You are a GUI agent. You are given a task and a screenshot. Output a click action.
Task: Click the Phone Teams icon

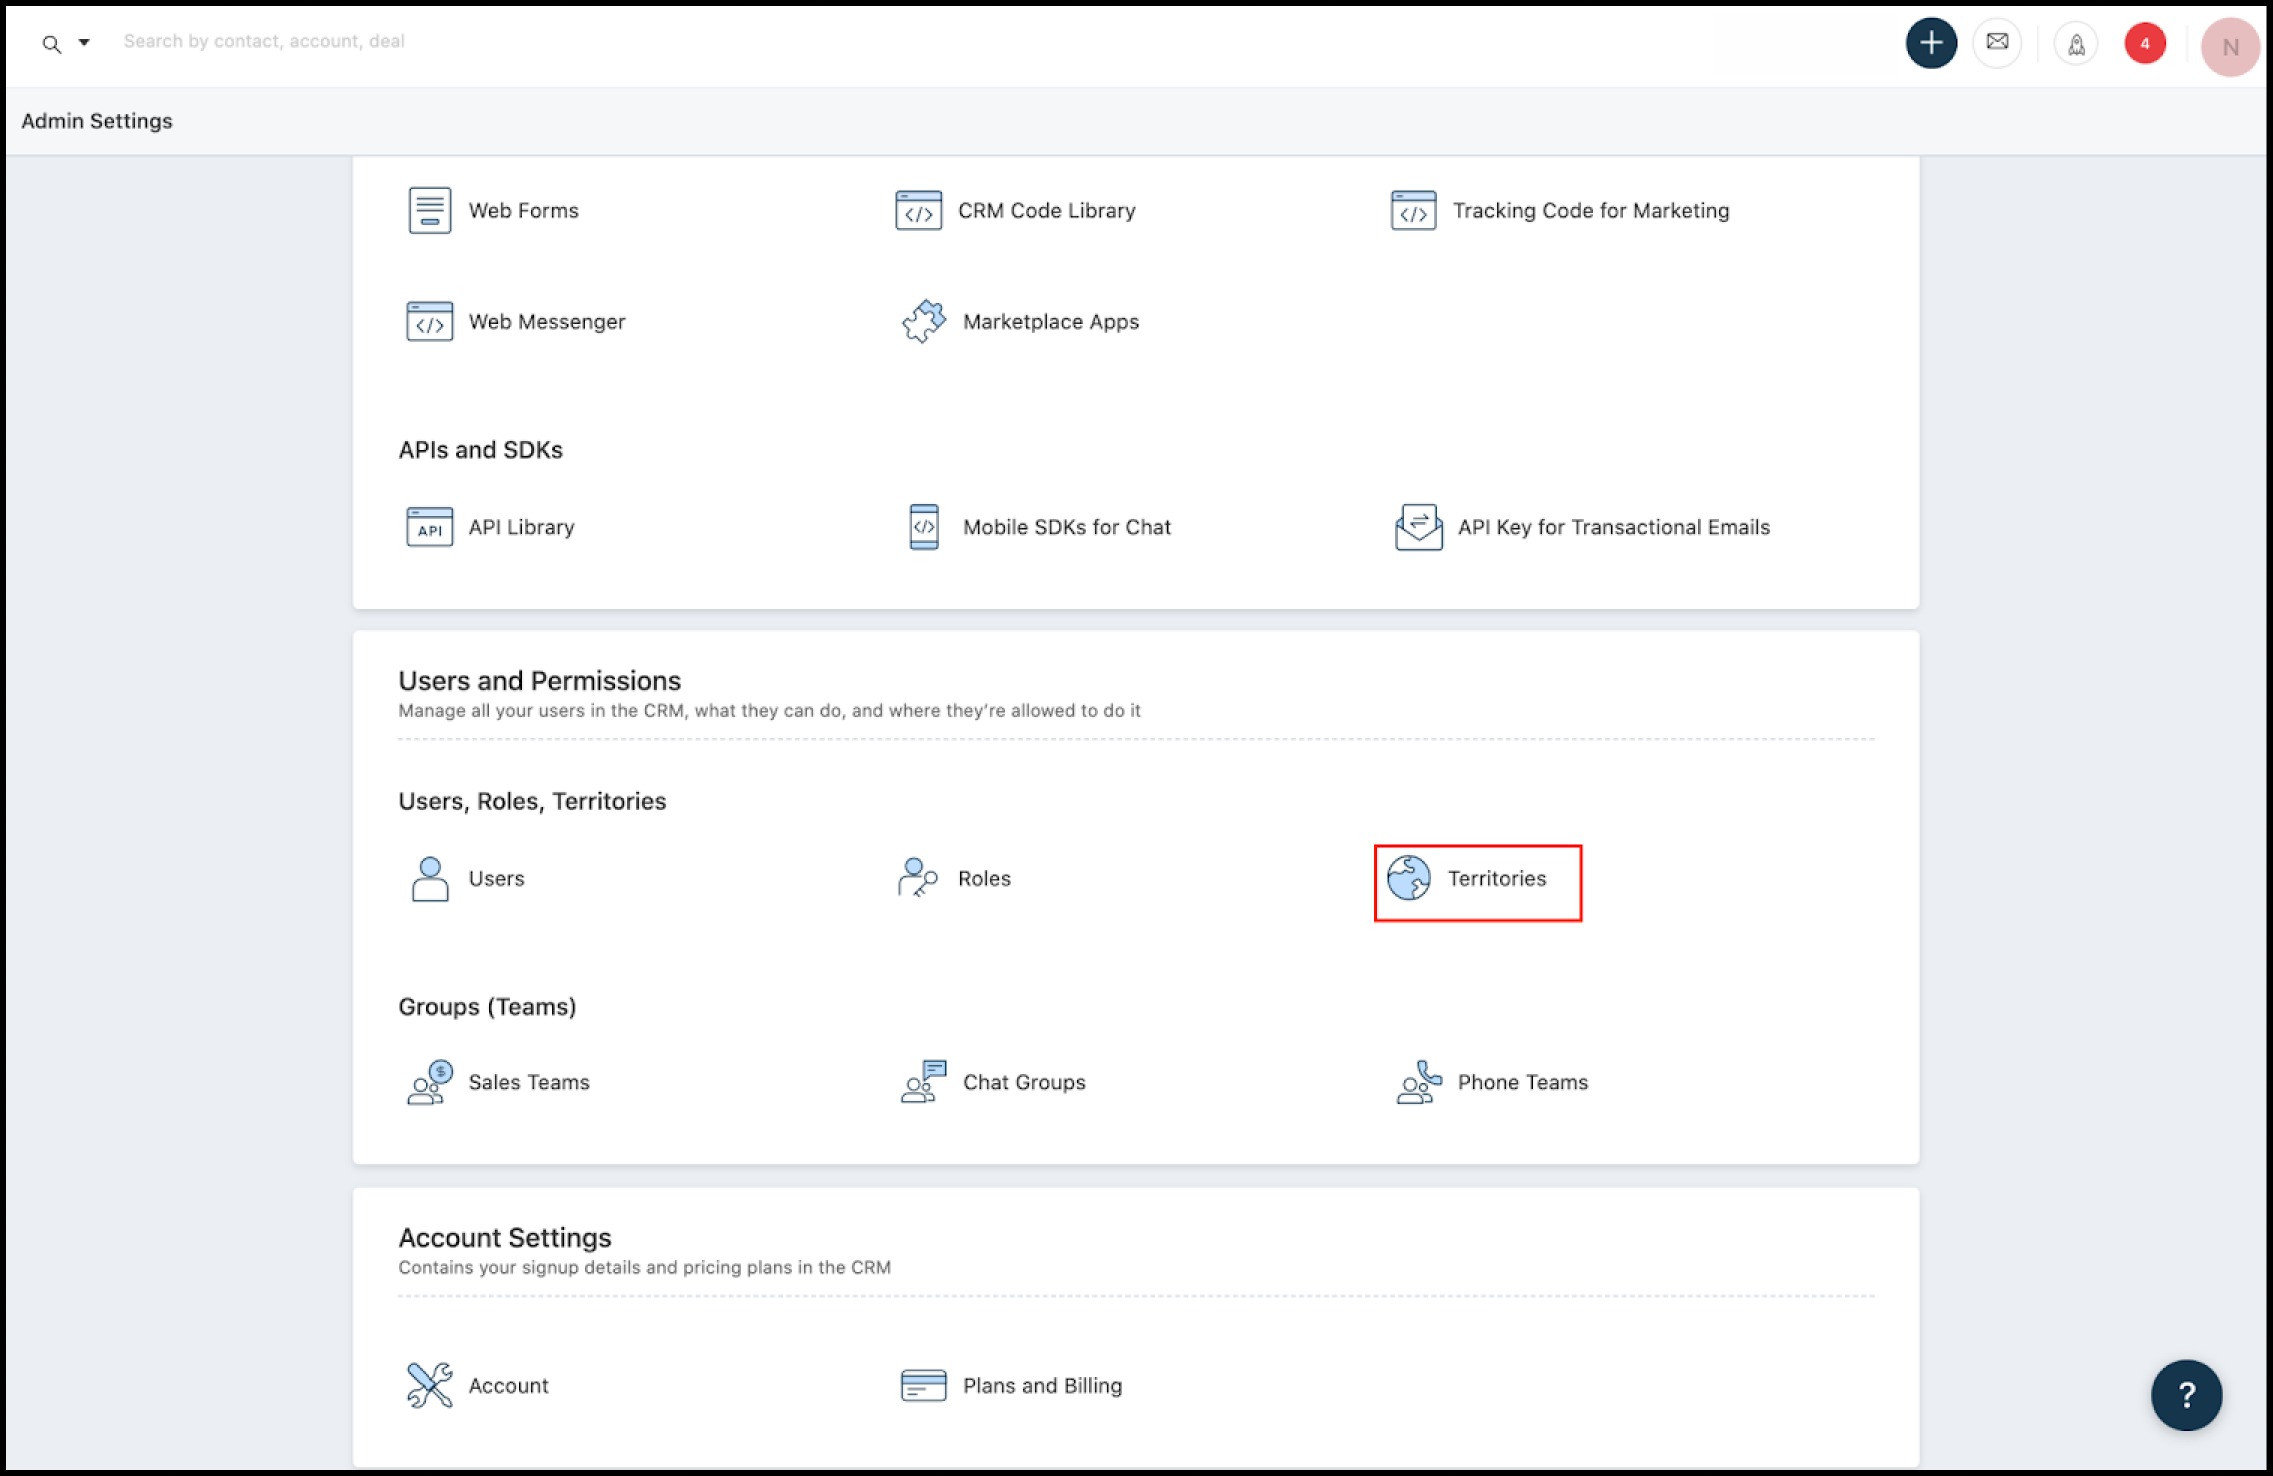click(1418, 1082)
